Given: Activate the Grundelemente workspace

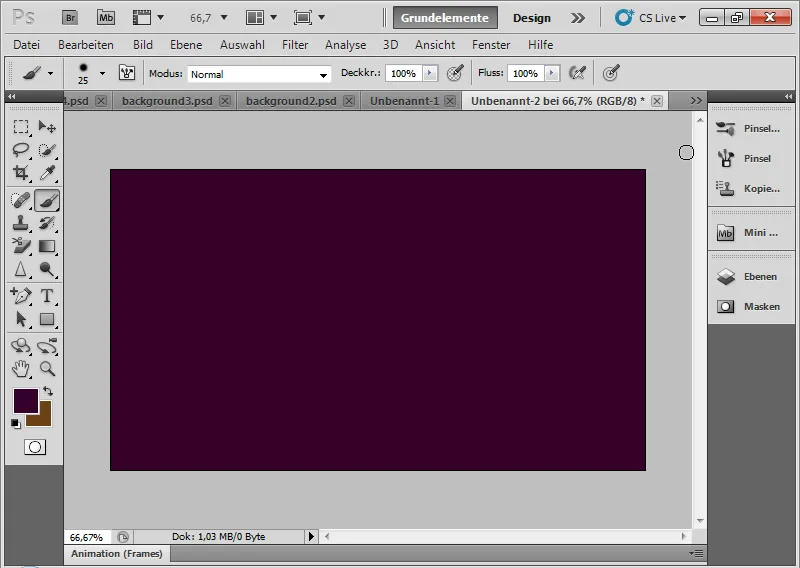Looking at the screenshot, I should point(445,18).
